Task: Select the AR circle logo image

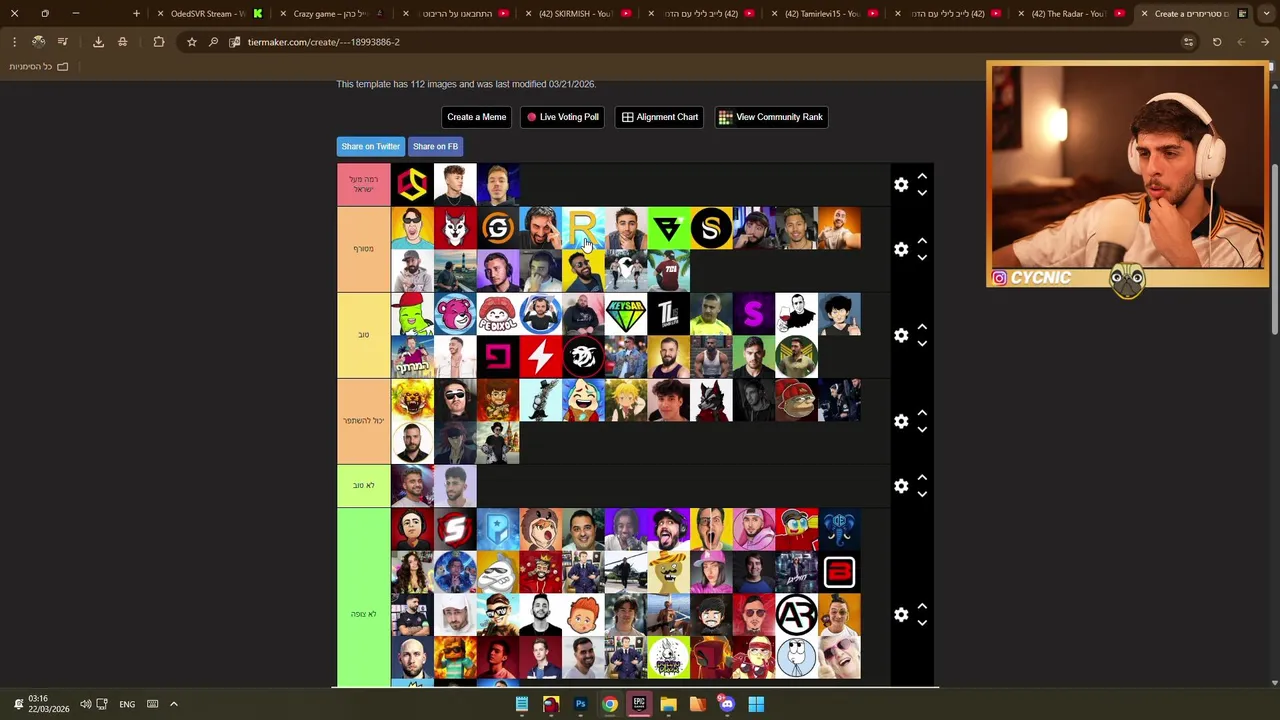Action: click(797, 615)
